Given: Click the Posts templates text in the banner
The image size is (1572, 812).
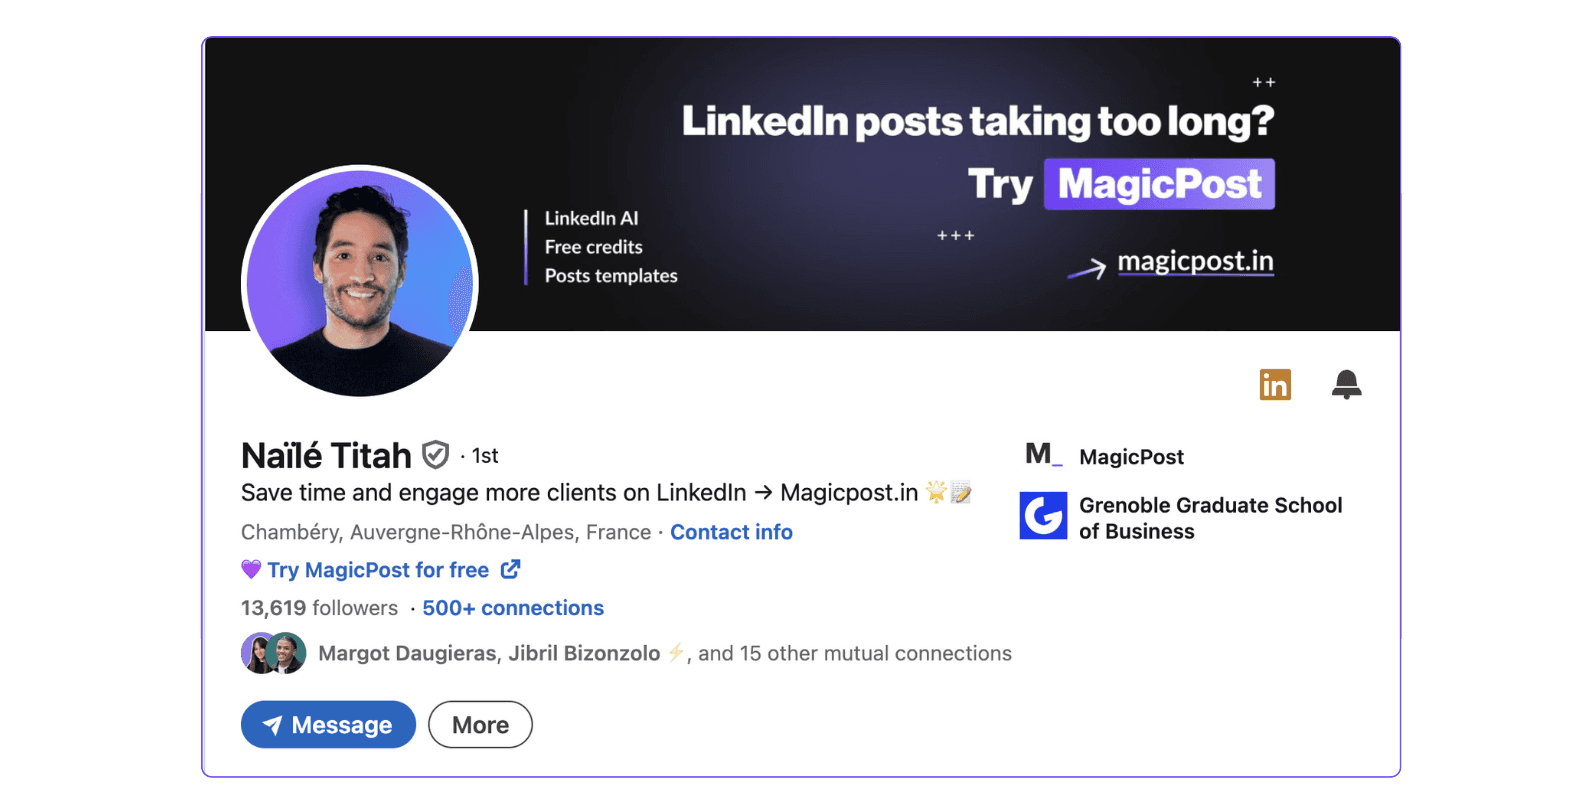Looking at the screenshot, I should [x=611, y=276].
